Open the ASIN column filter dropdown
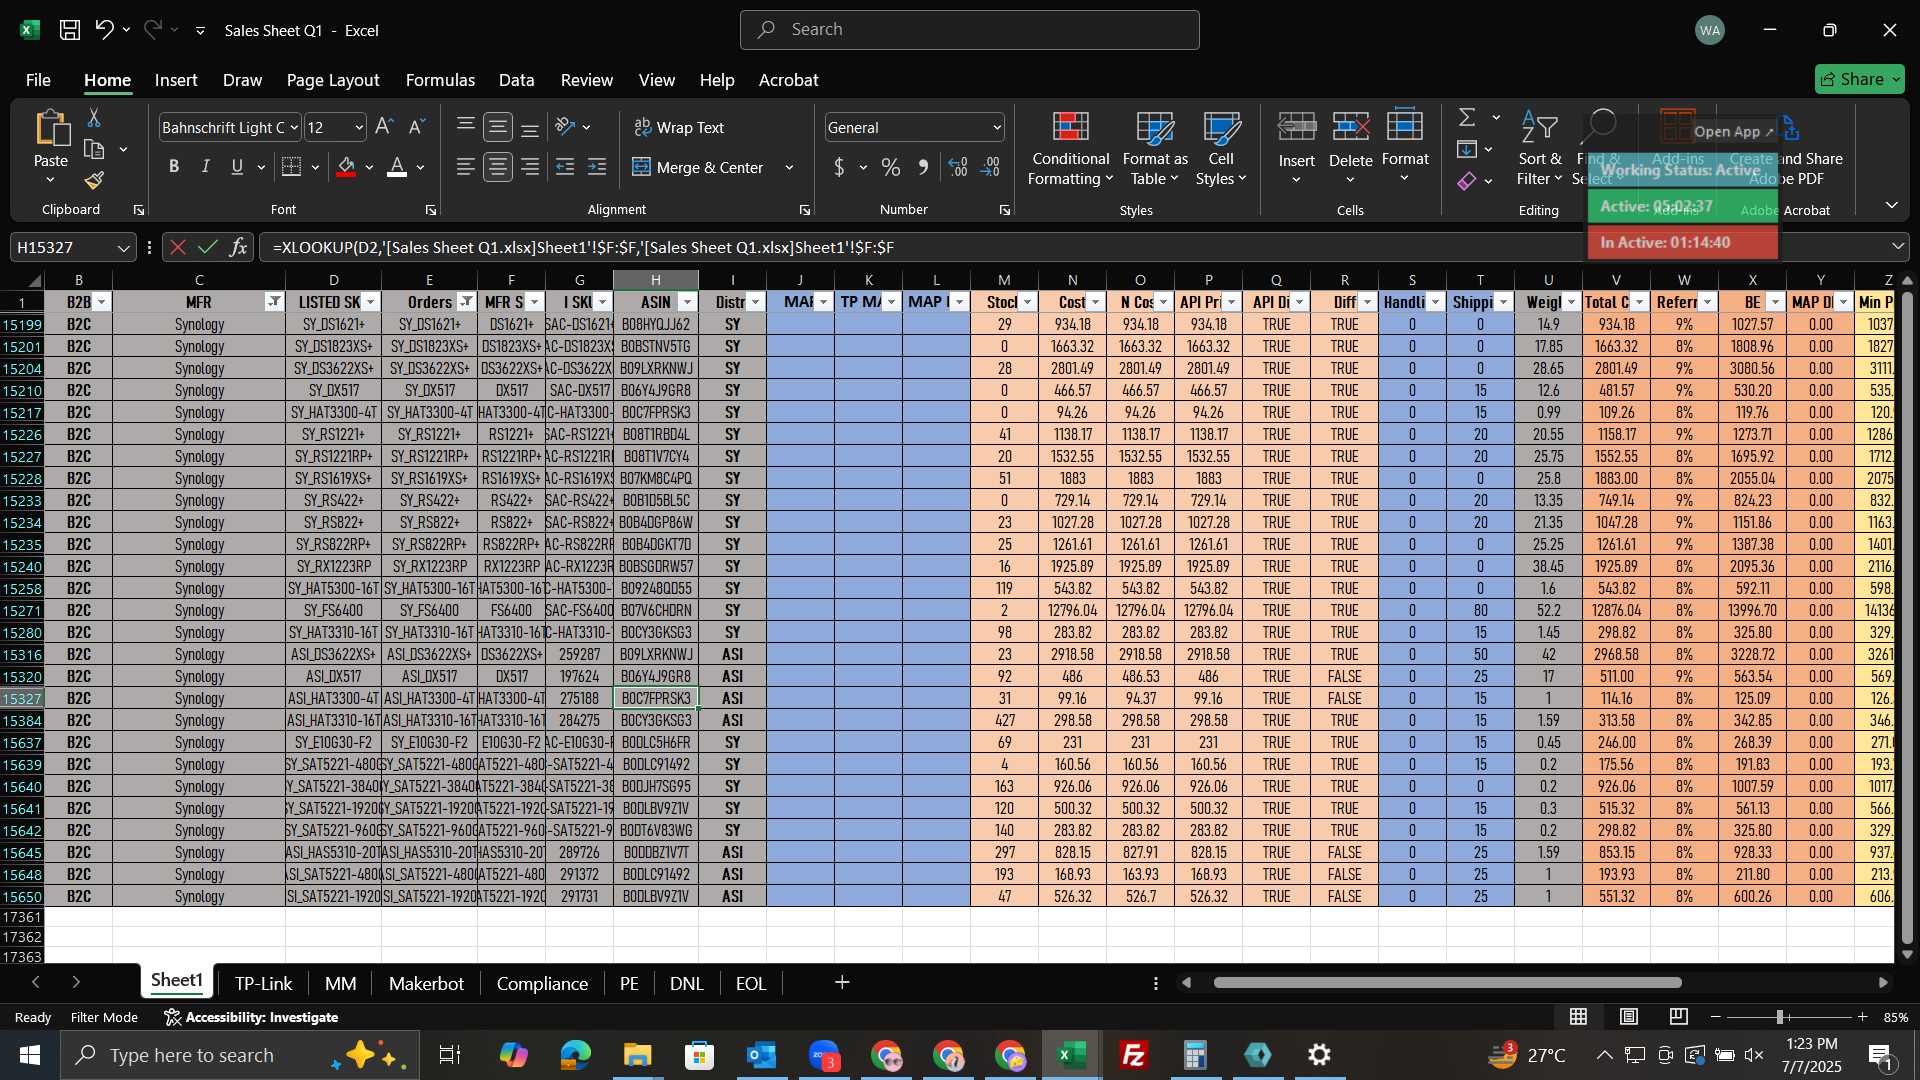The image size is (1920, 1080). pos(688,302)
